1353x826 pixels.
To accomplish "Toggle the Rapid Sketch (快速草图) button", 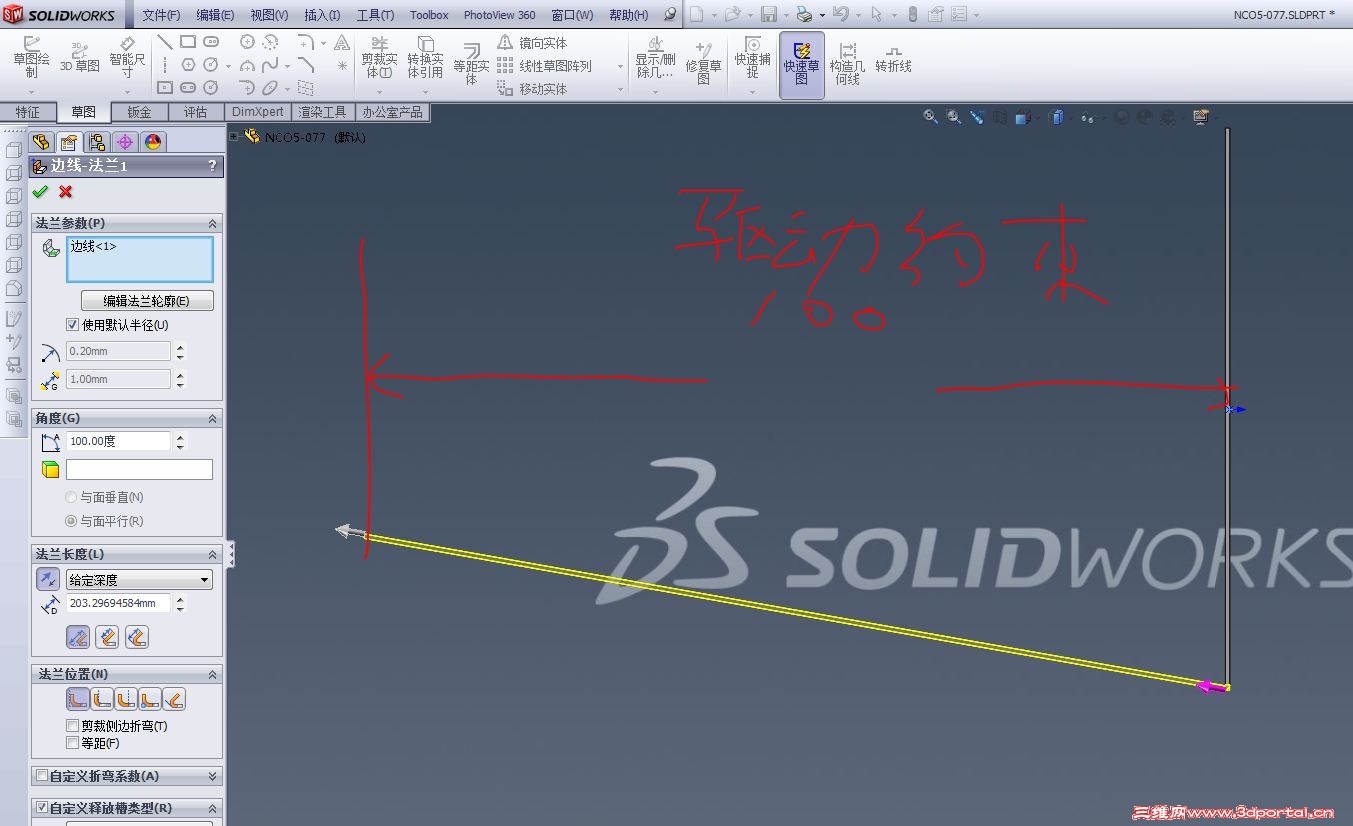I will click(x=801, y=65).
